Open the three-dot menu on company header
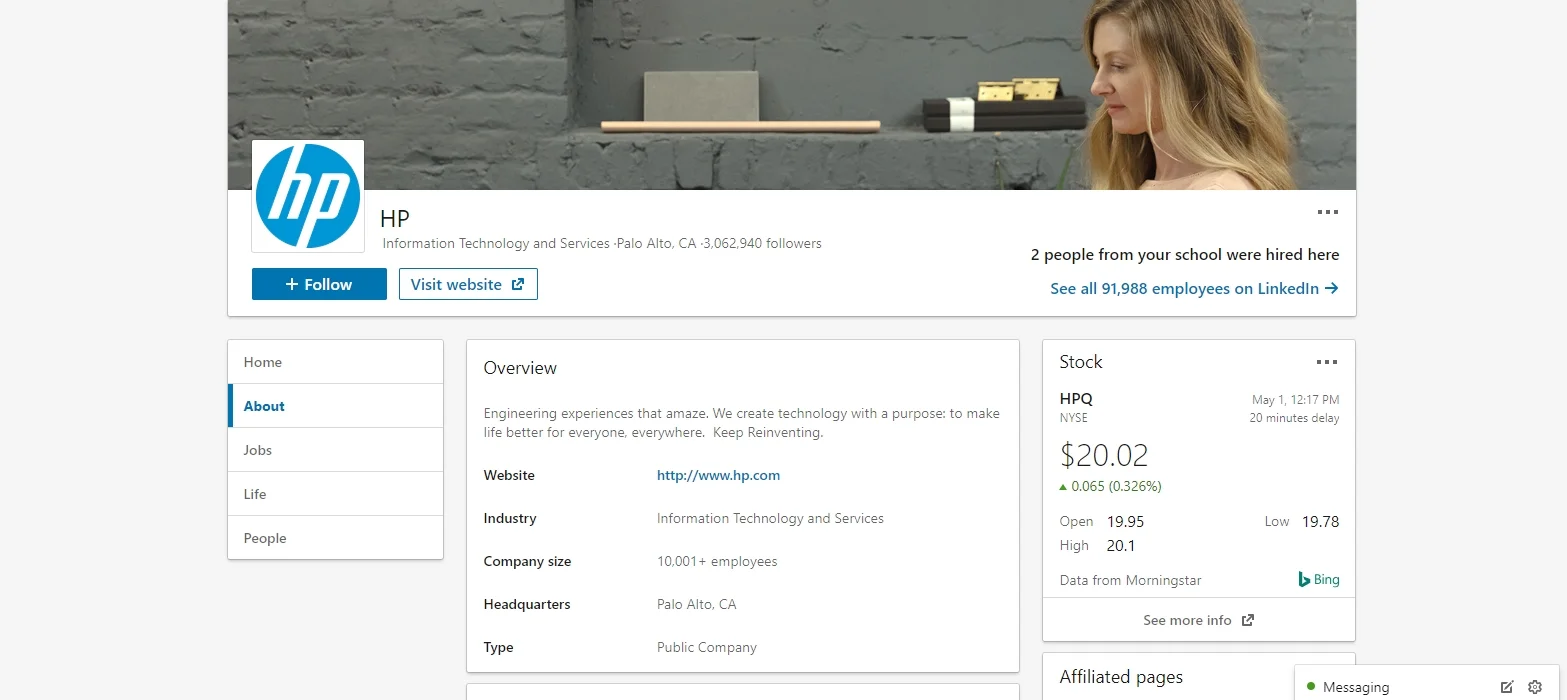This screenshot has width=1567, height=700. click(1327, 212)
